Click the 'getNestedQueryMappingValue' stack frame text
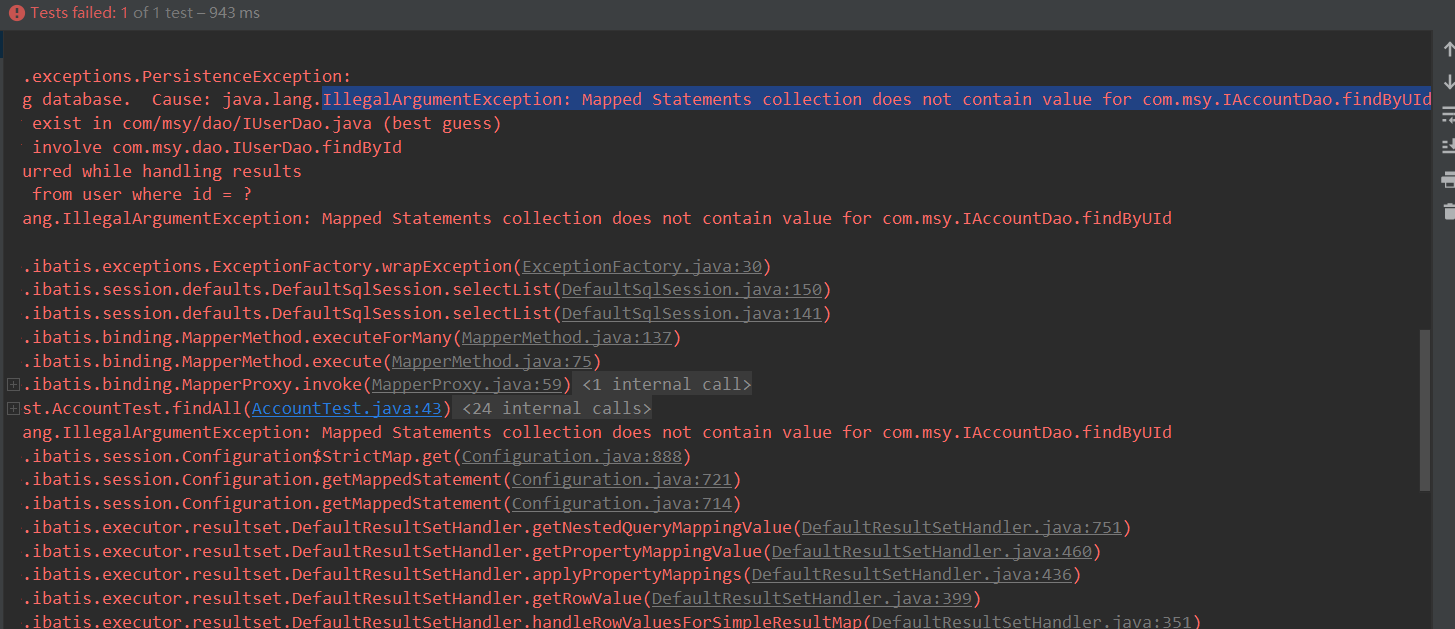Screen dimensions: 1455x629 point(662,527)
